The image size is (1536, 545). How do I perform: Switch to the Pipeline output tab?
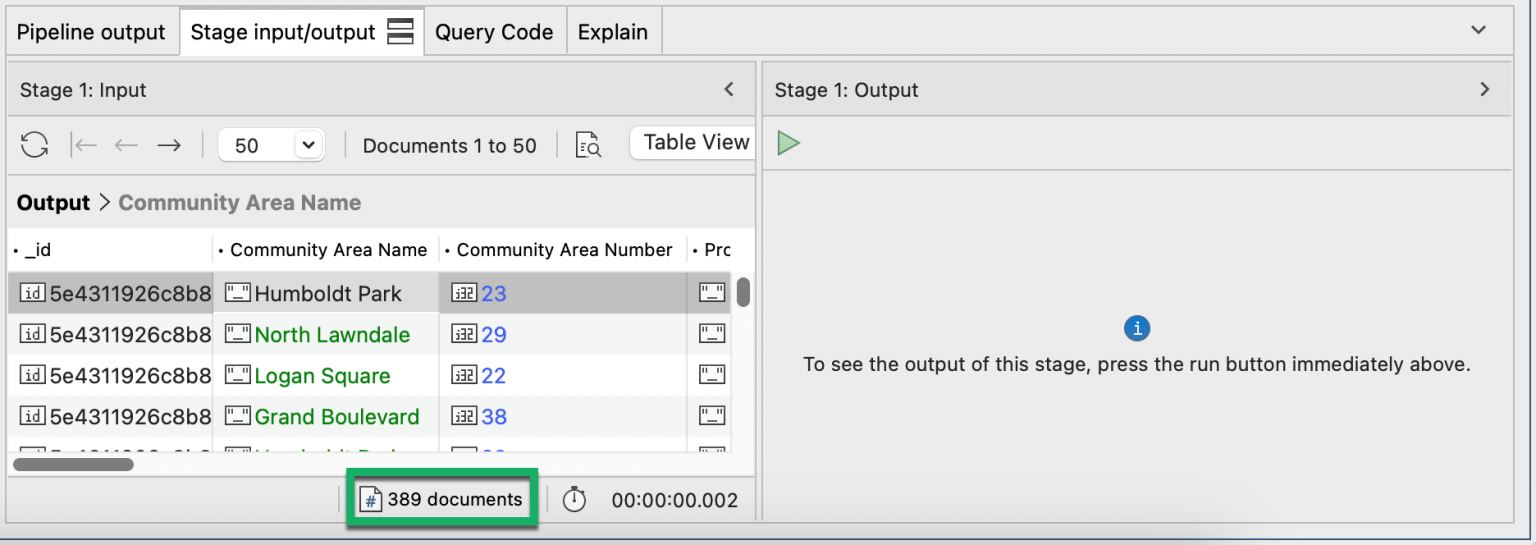[91, 32]
